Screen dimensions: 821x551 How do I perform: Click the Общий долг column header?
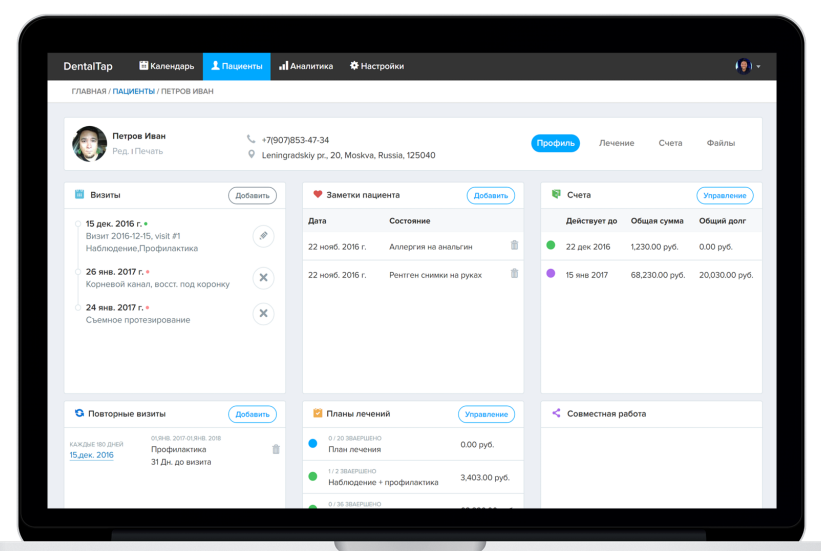point(723,221)
